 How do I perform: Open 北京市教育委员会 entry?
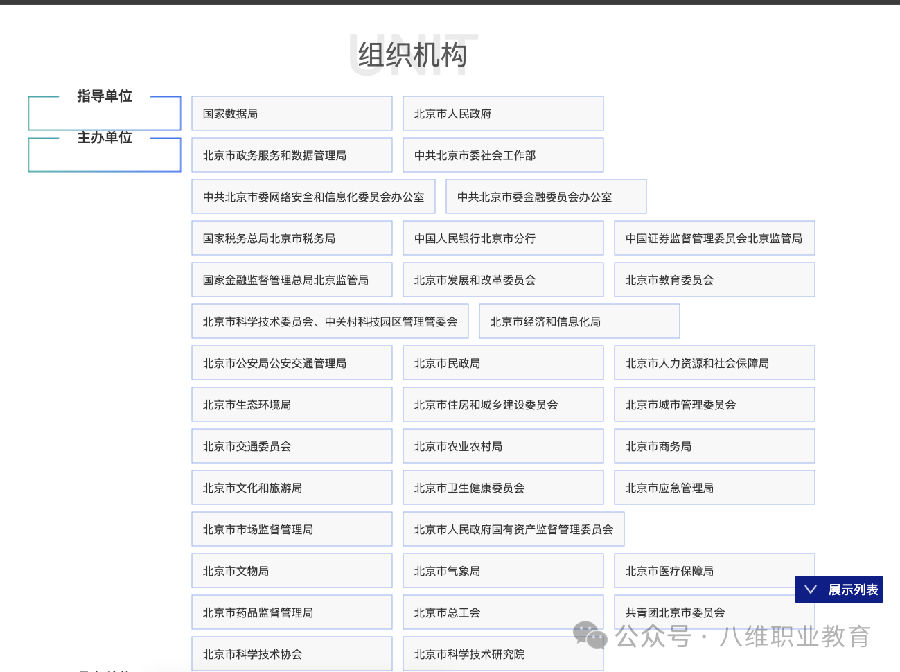click(x=714, y=280)
